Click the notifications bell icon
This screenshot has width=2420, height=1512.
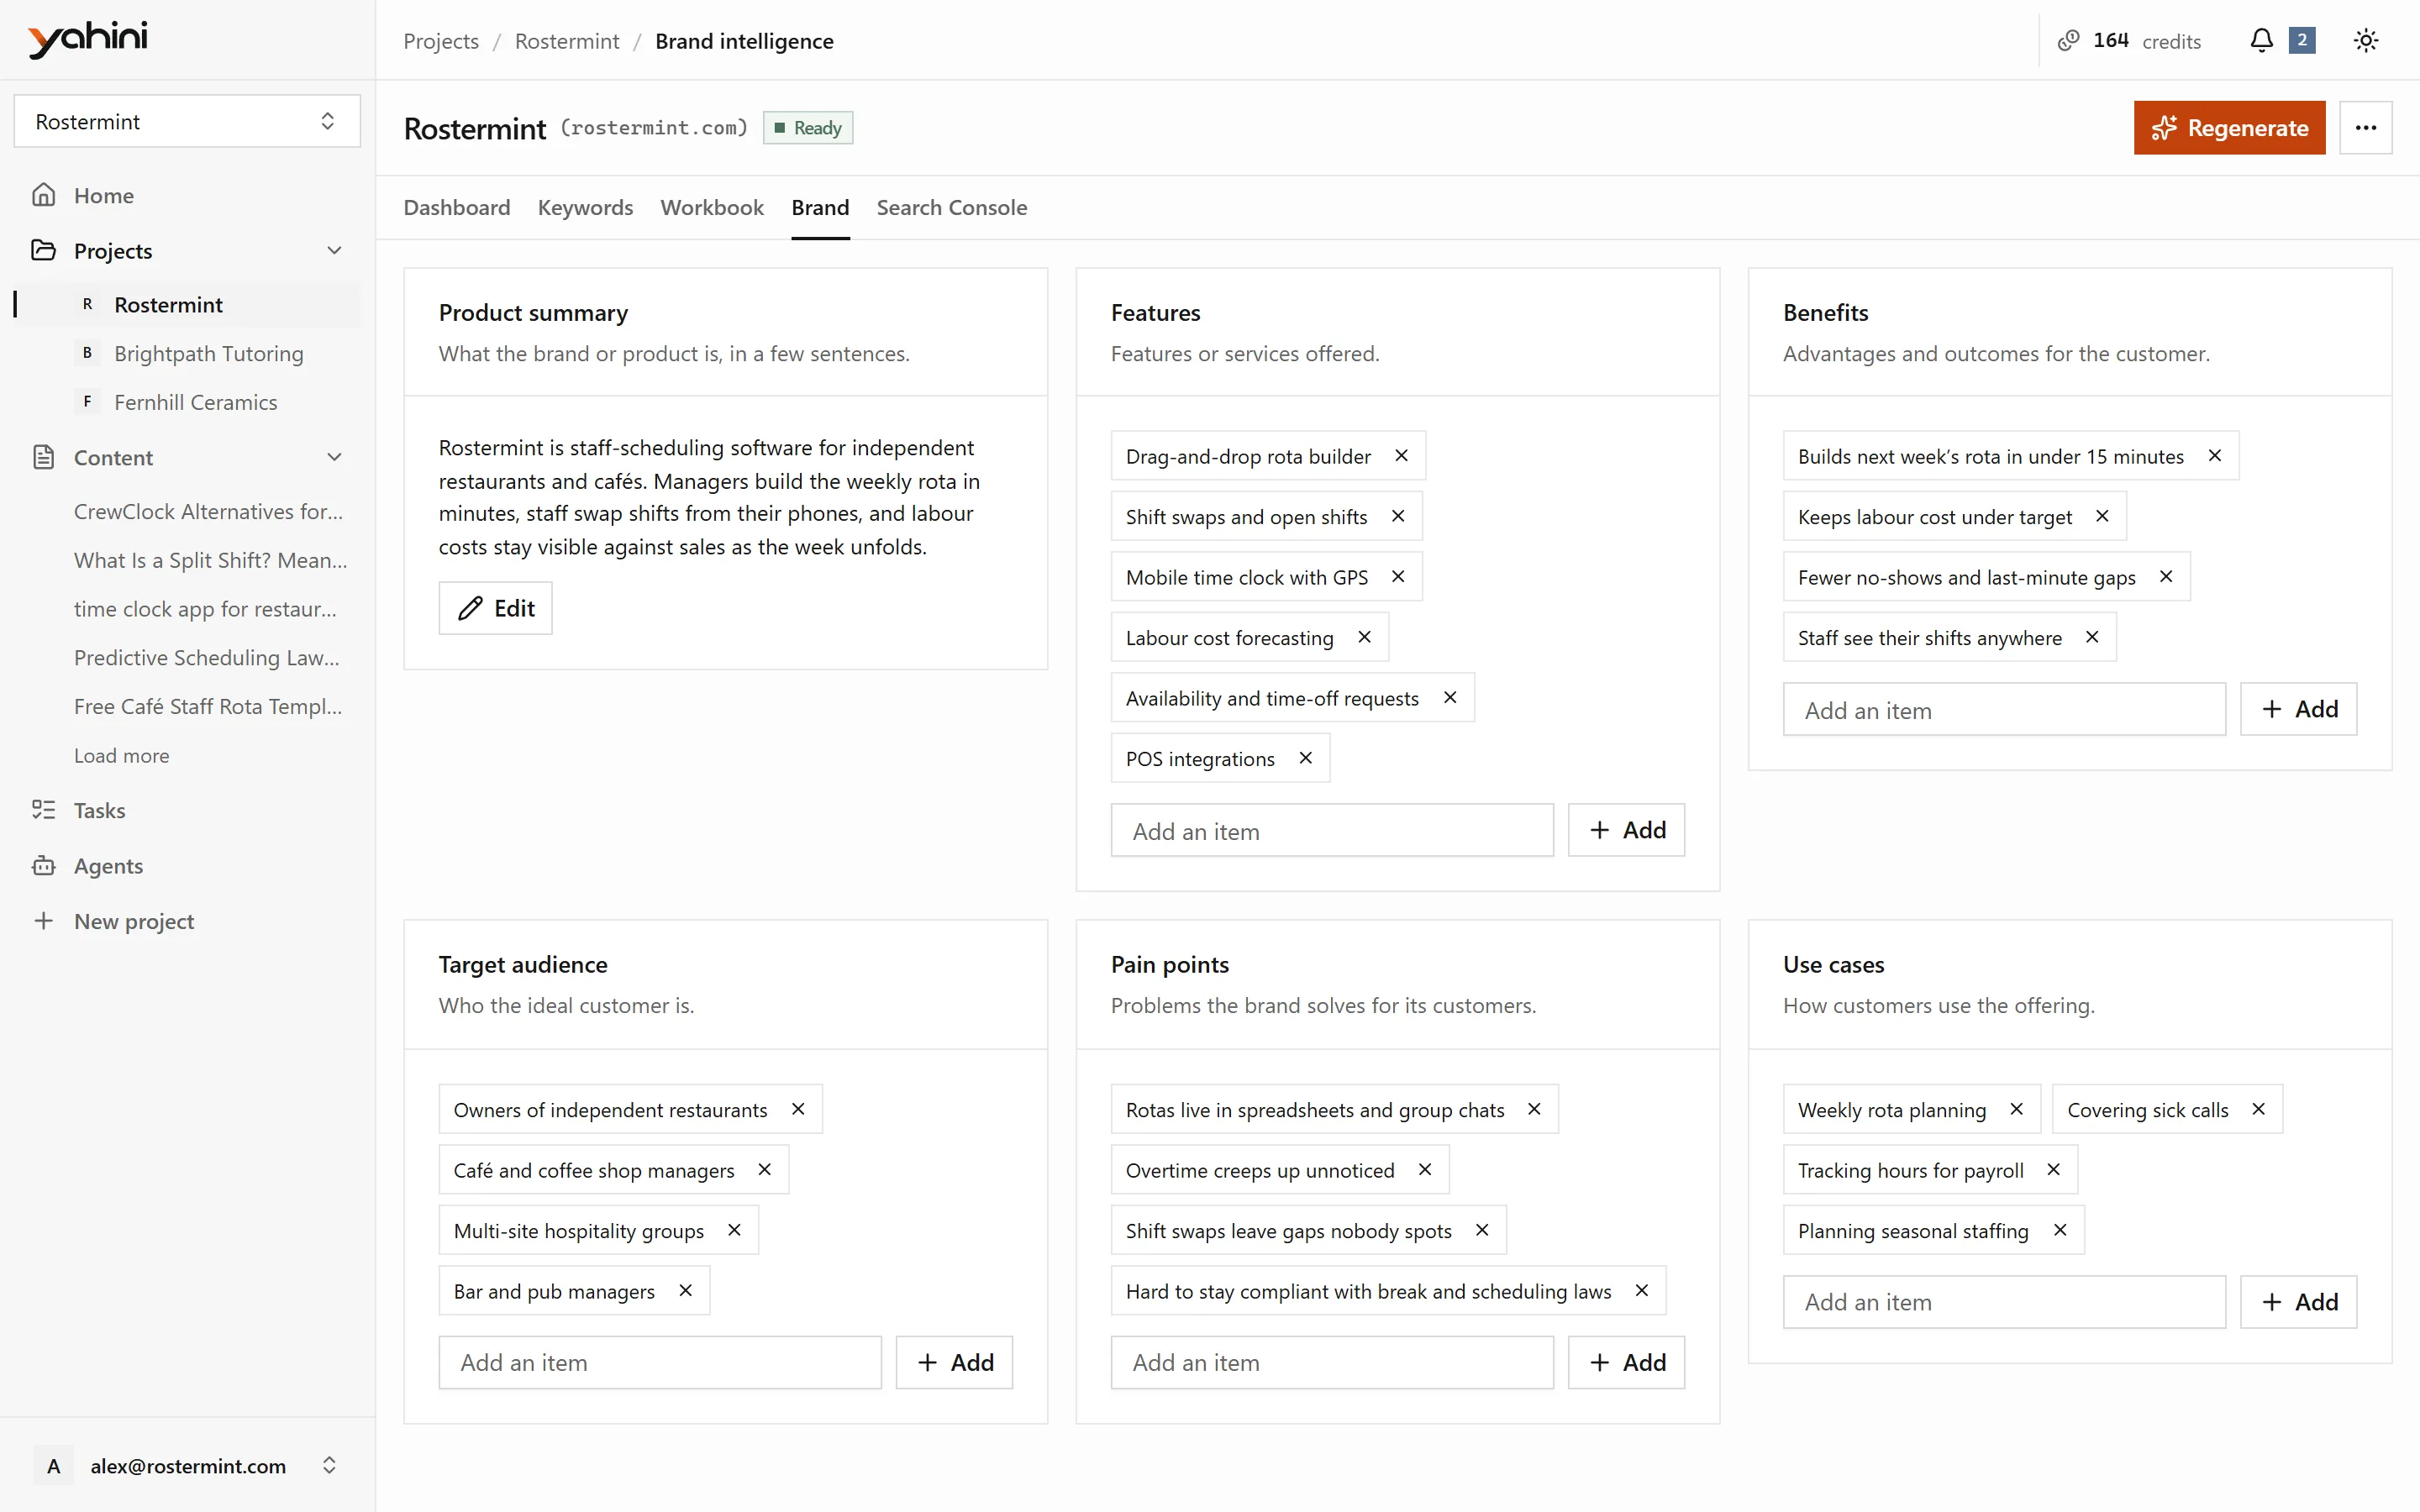(x=2261, y=40)
